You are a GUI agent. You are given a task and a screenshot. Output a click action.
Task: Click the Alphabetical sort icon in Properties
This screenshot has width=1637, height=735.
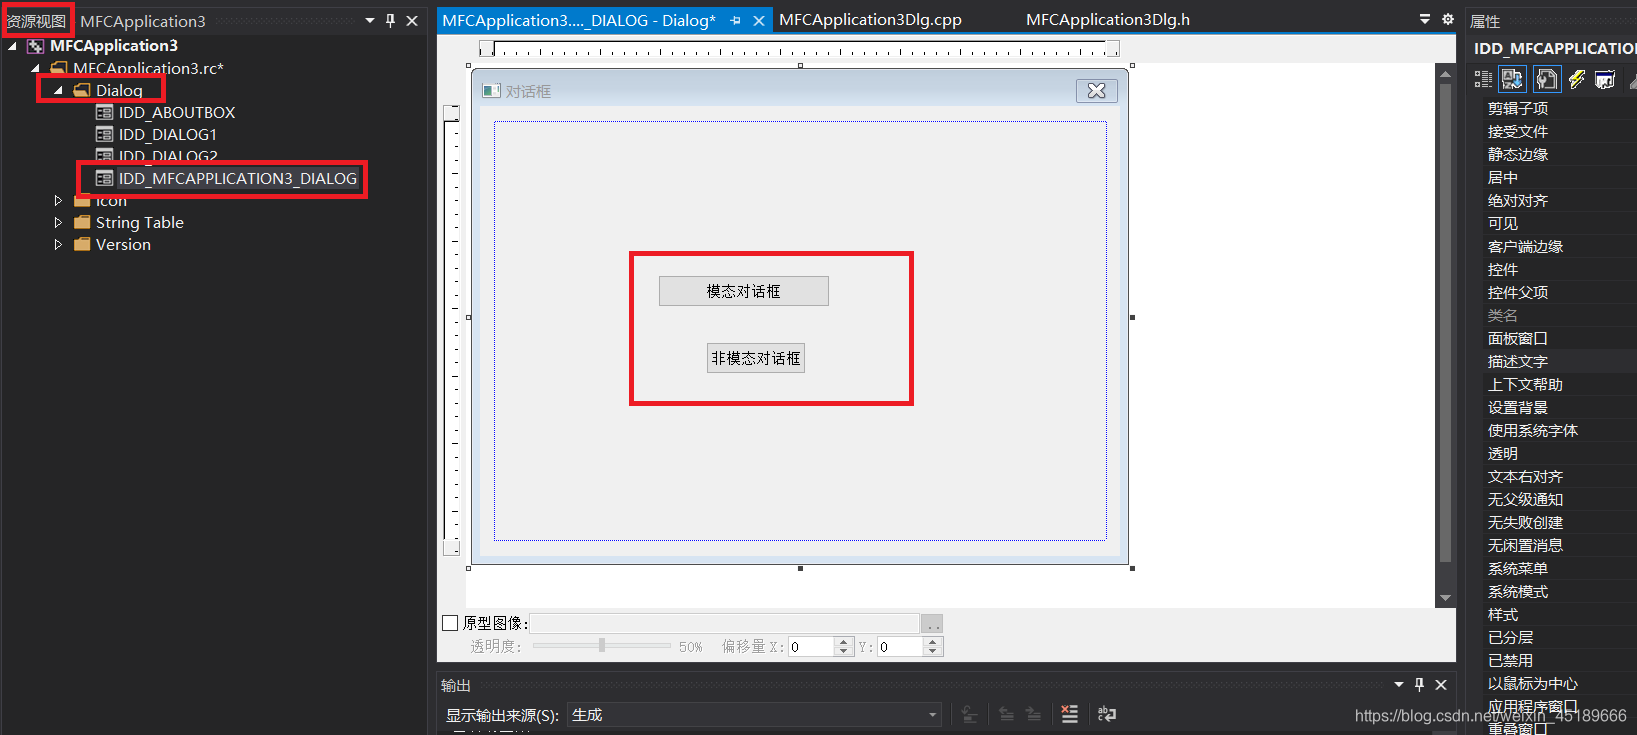1512,79
